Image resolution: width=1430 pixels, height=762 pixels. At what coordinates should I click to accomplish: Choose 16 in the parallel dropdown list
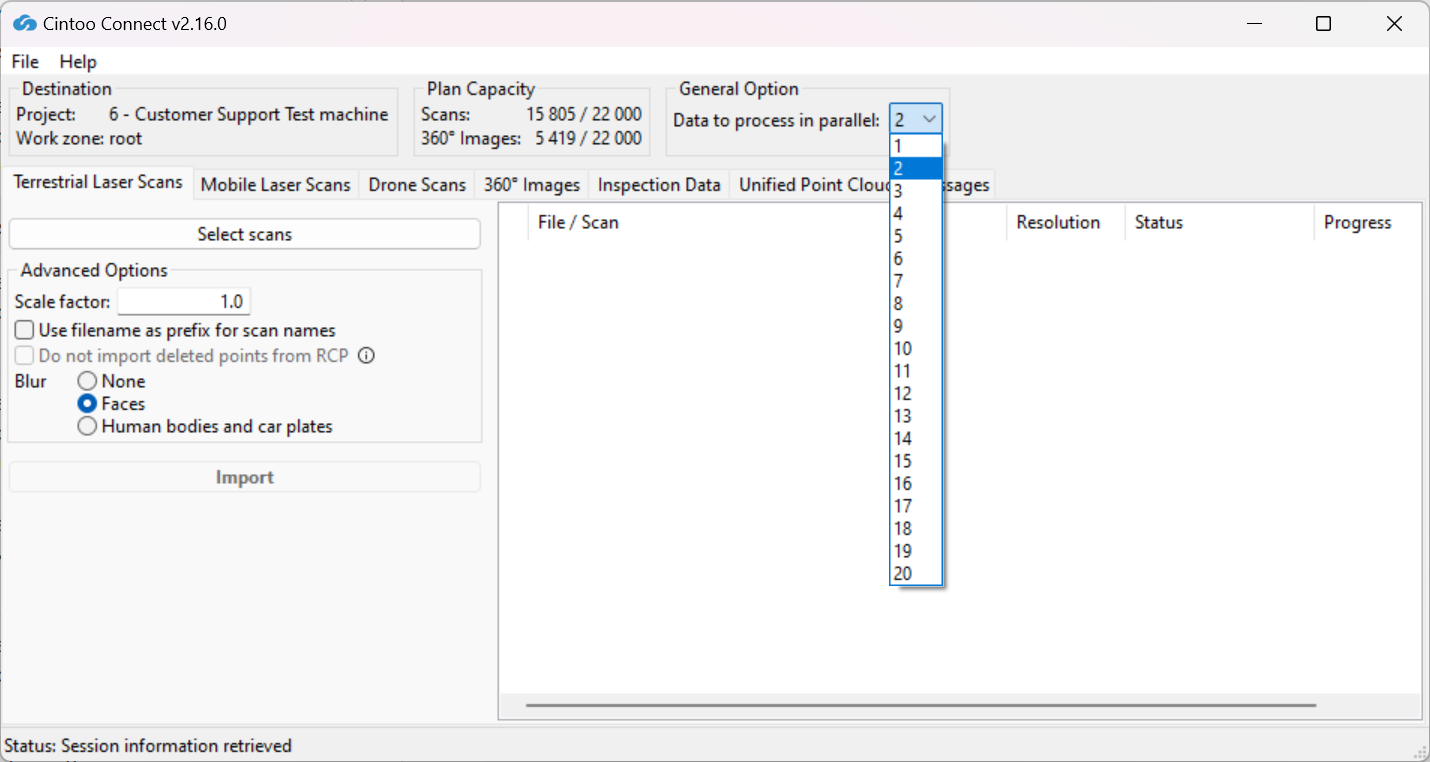(916, 483)
